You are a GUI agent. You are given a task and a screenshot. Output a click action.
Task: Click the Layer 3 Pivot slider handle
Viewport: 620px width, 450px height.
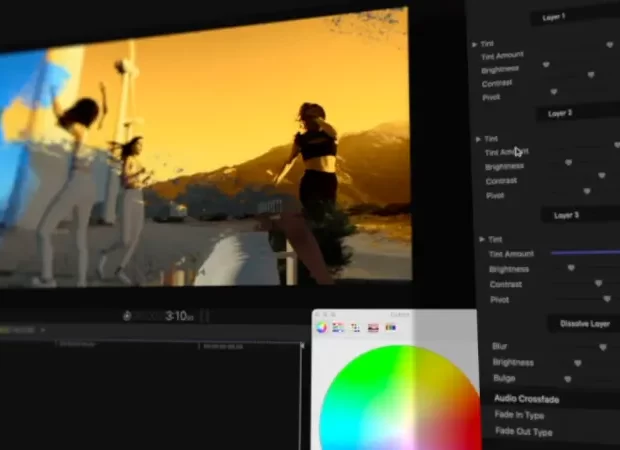(607, 299)
